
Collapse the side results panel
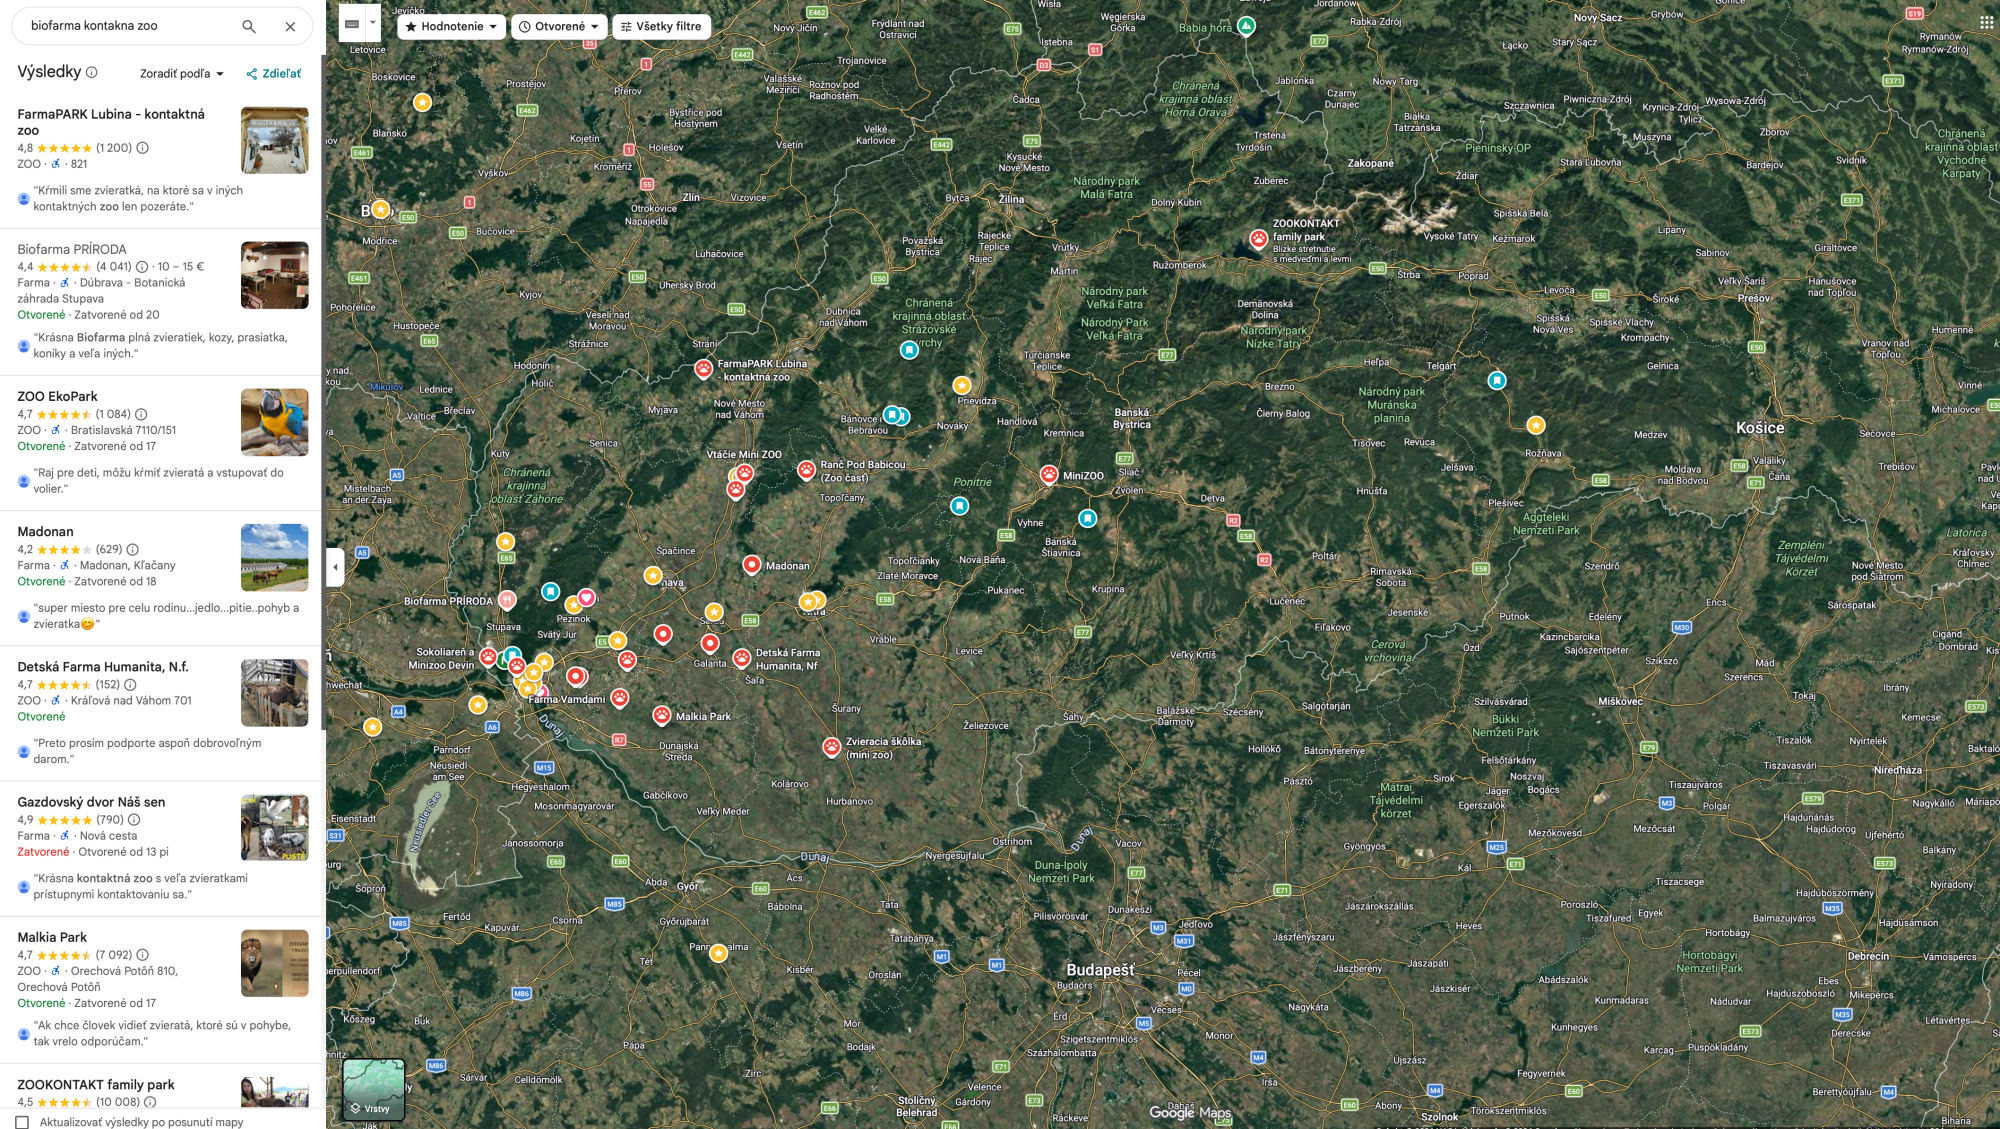click(335, 567)
